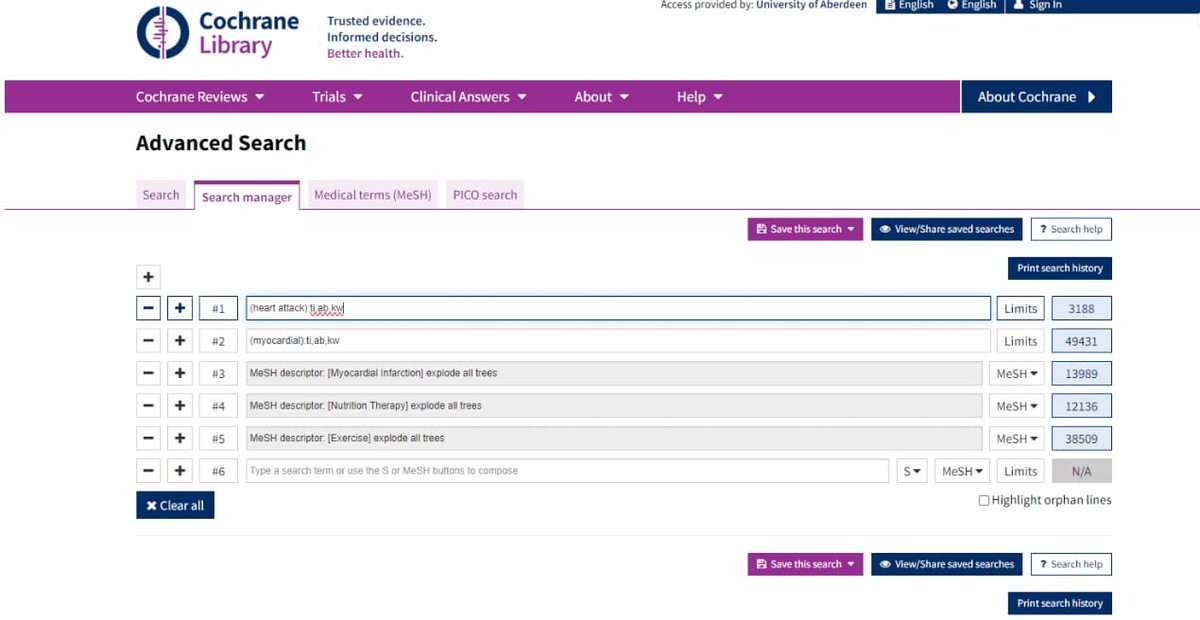The height and width of the screenshot is (620, 1200).
Task: Click the Clear all button
Action: [x=175, y=505]
